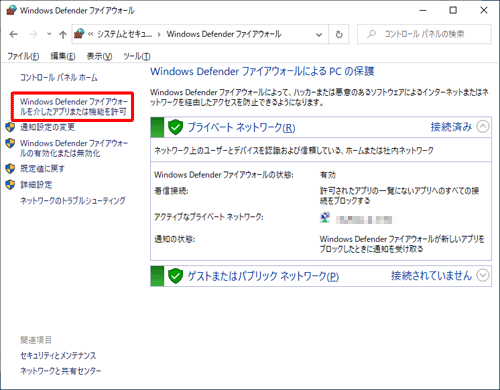This screenshot has height=390, width=500.
Task: Close the firewall window
Action: pos(484,10)
